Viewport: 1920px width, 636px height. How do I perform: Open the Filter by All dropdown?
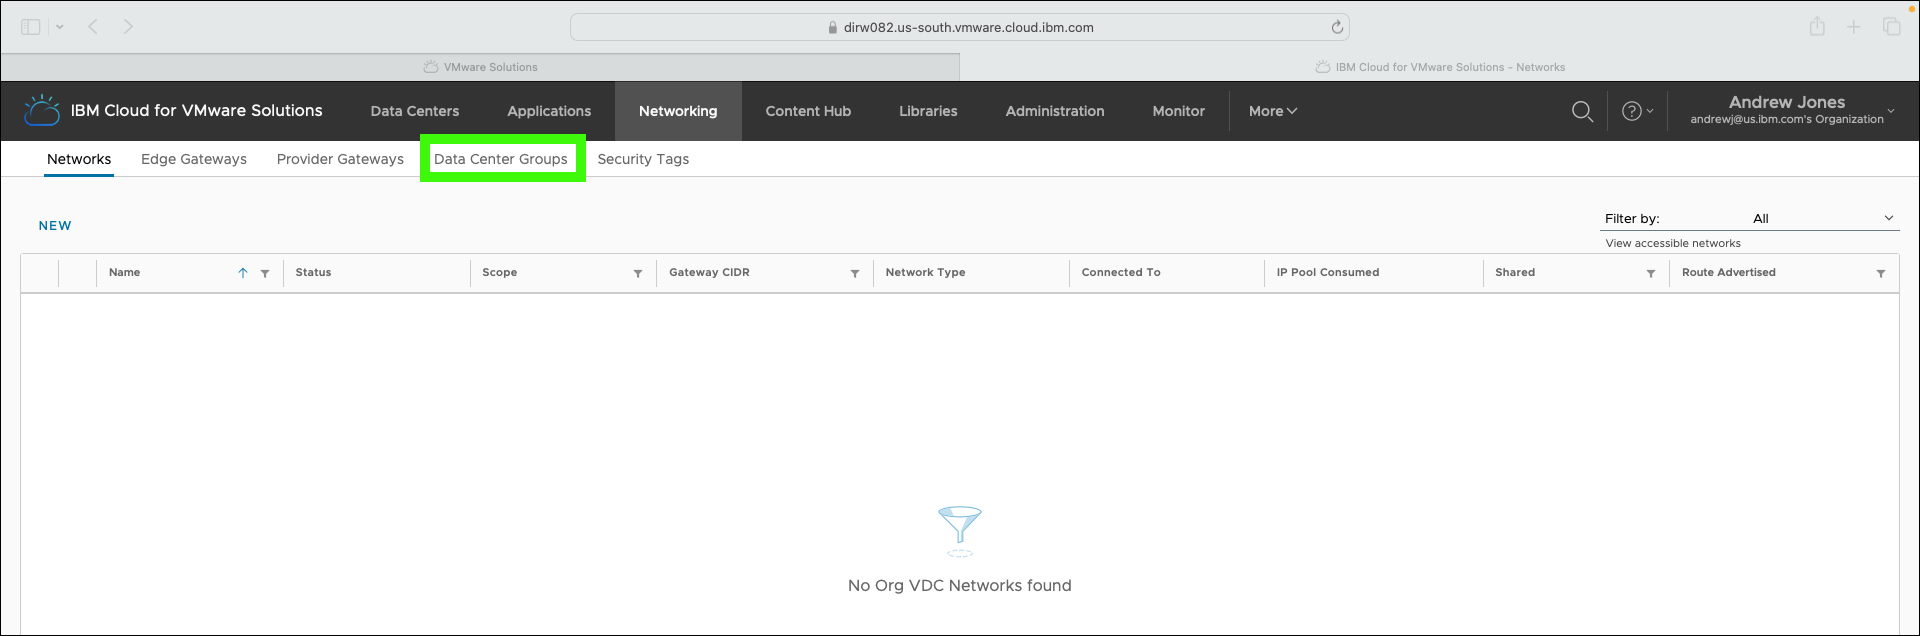1750,218
